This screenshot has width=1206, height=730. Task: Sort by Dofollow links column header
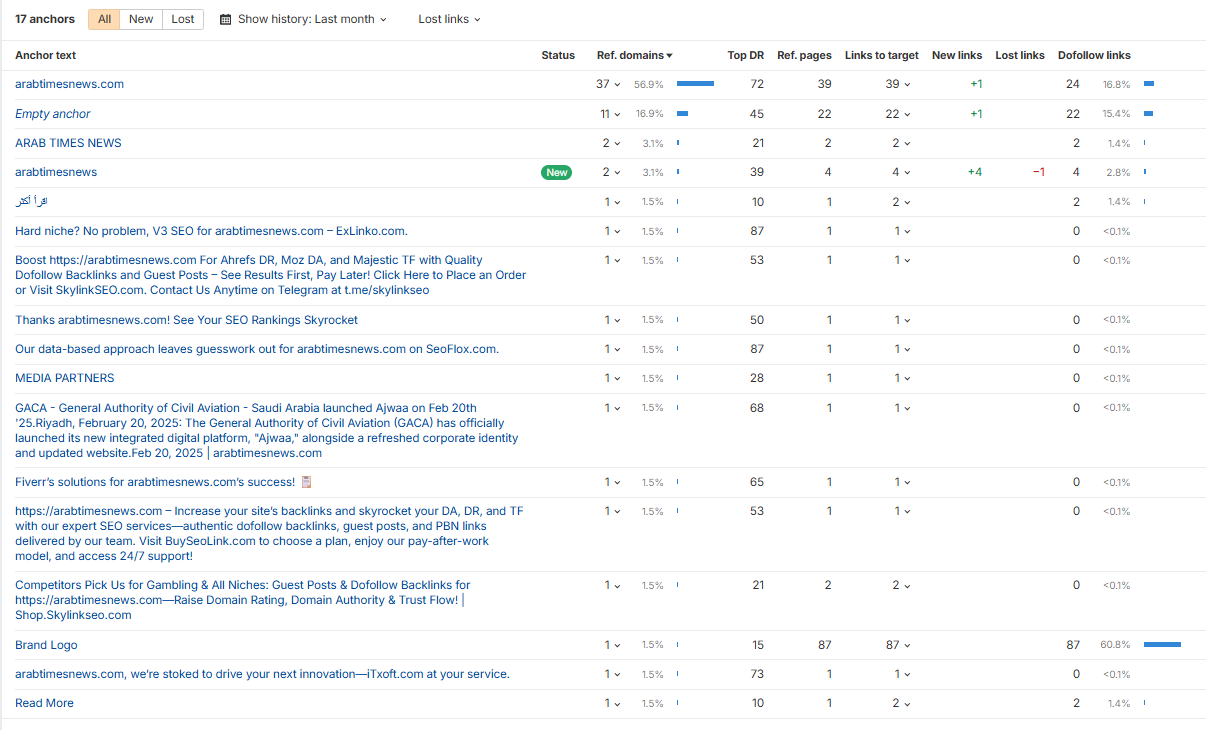(1094, 56)
